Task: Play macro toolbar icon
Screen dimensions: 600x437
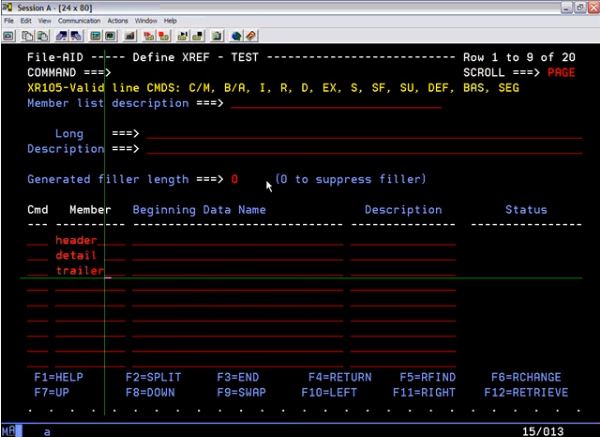Action: tap(183, 36)
